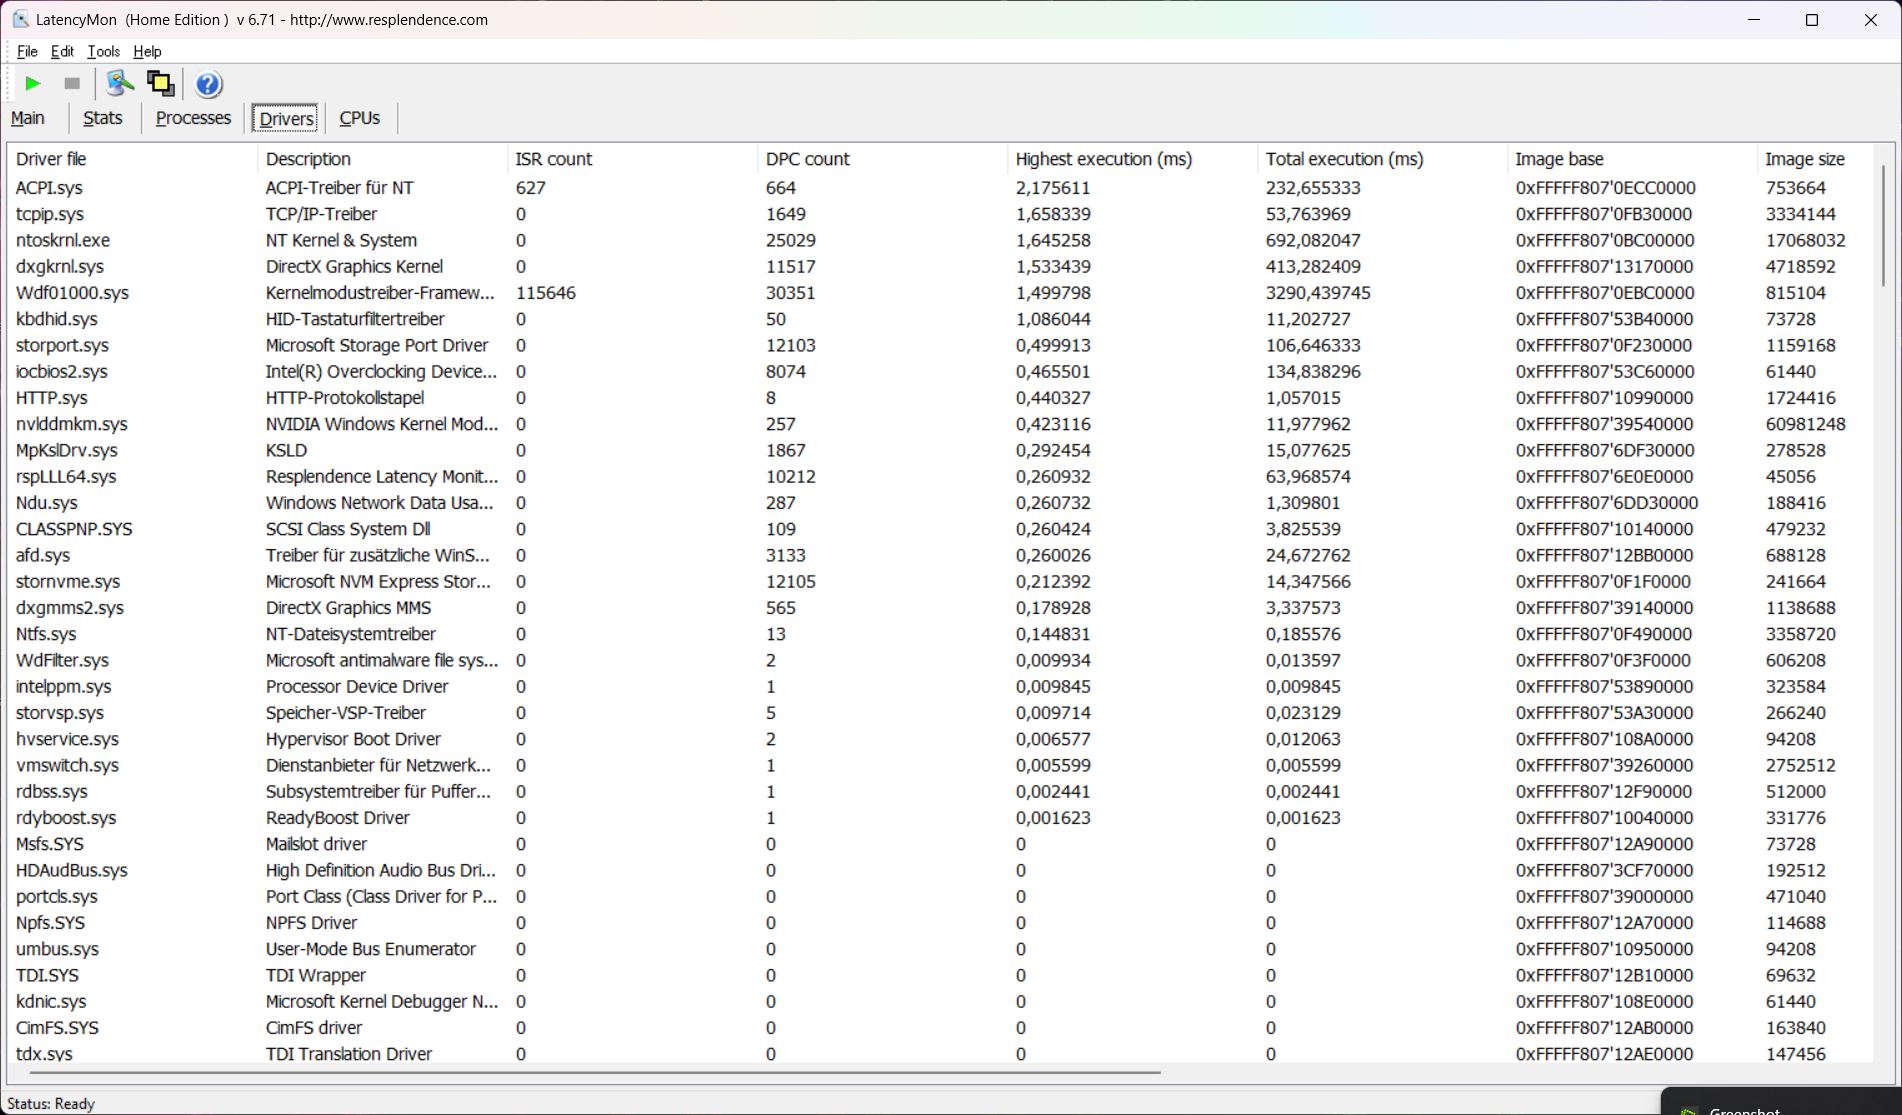Click the ISR count value 115646
The height and width of the screenshot is (1115, 1902).
pyautogui.click(x=546, y=293)
